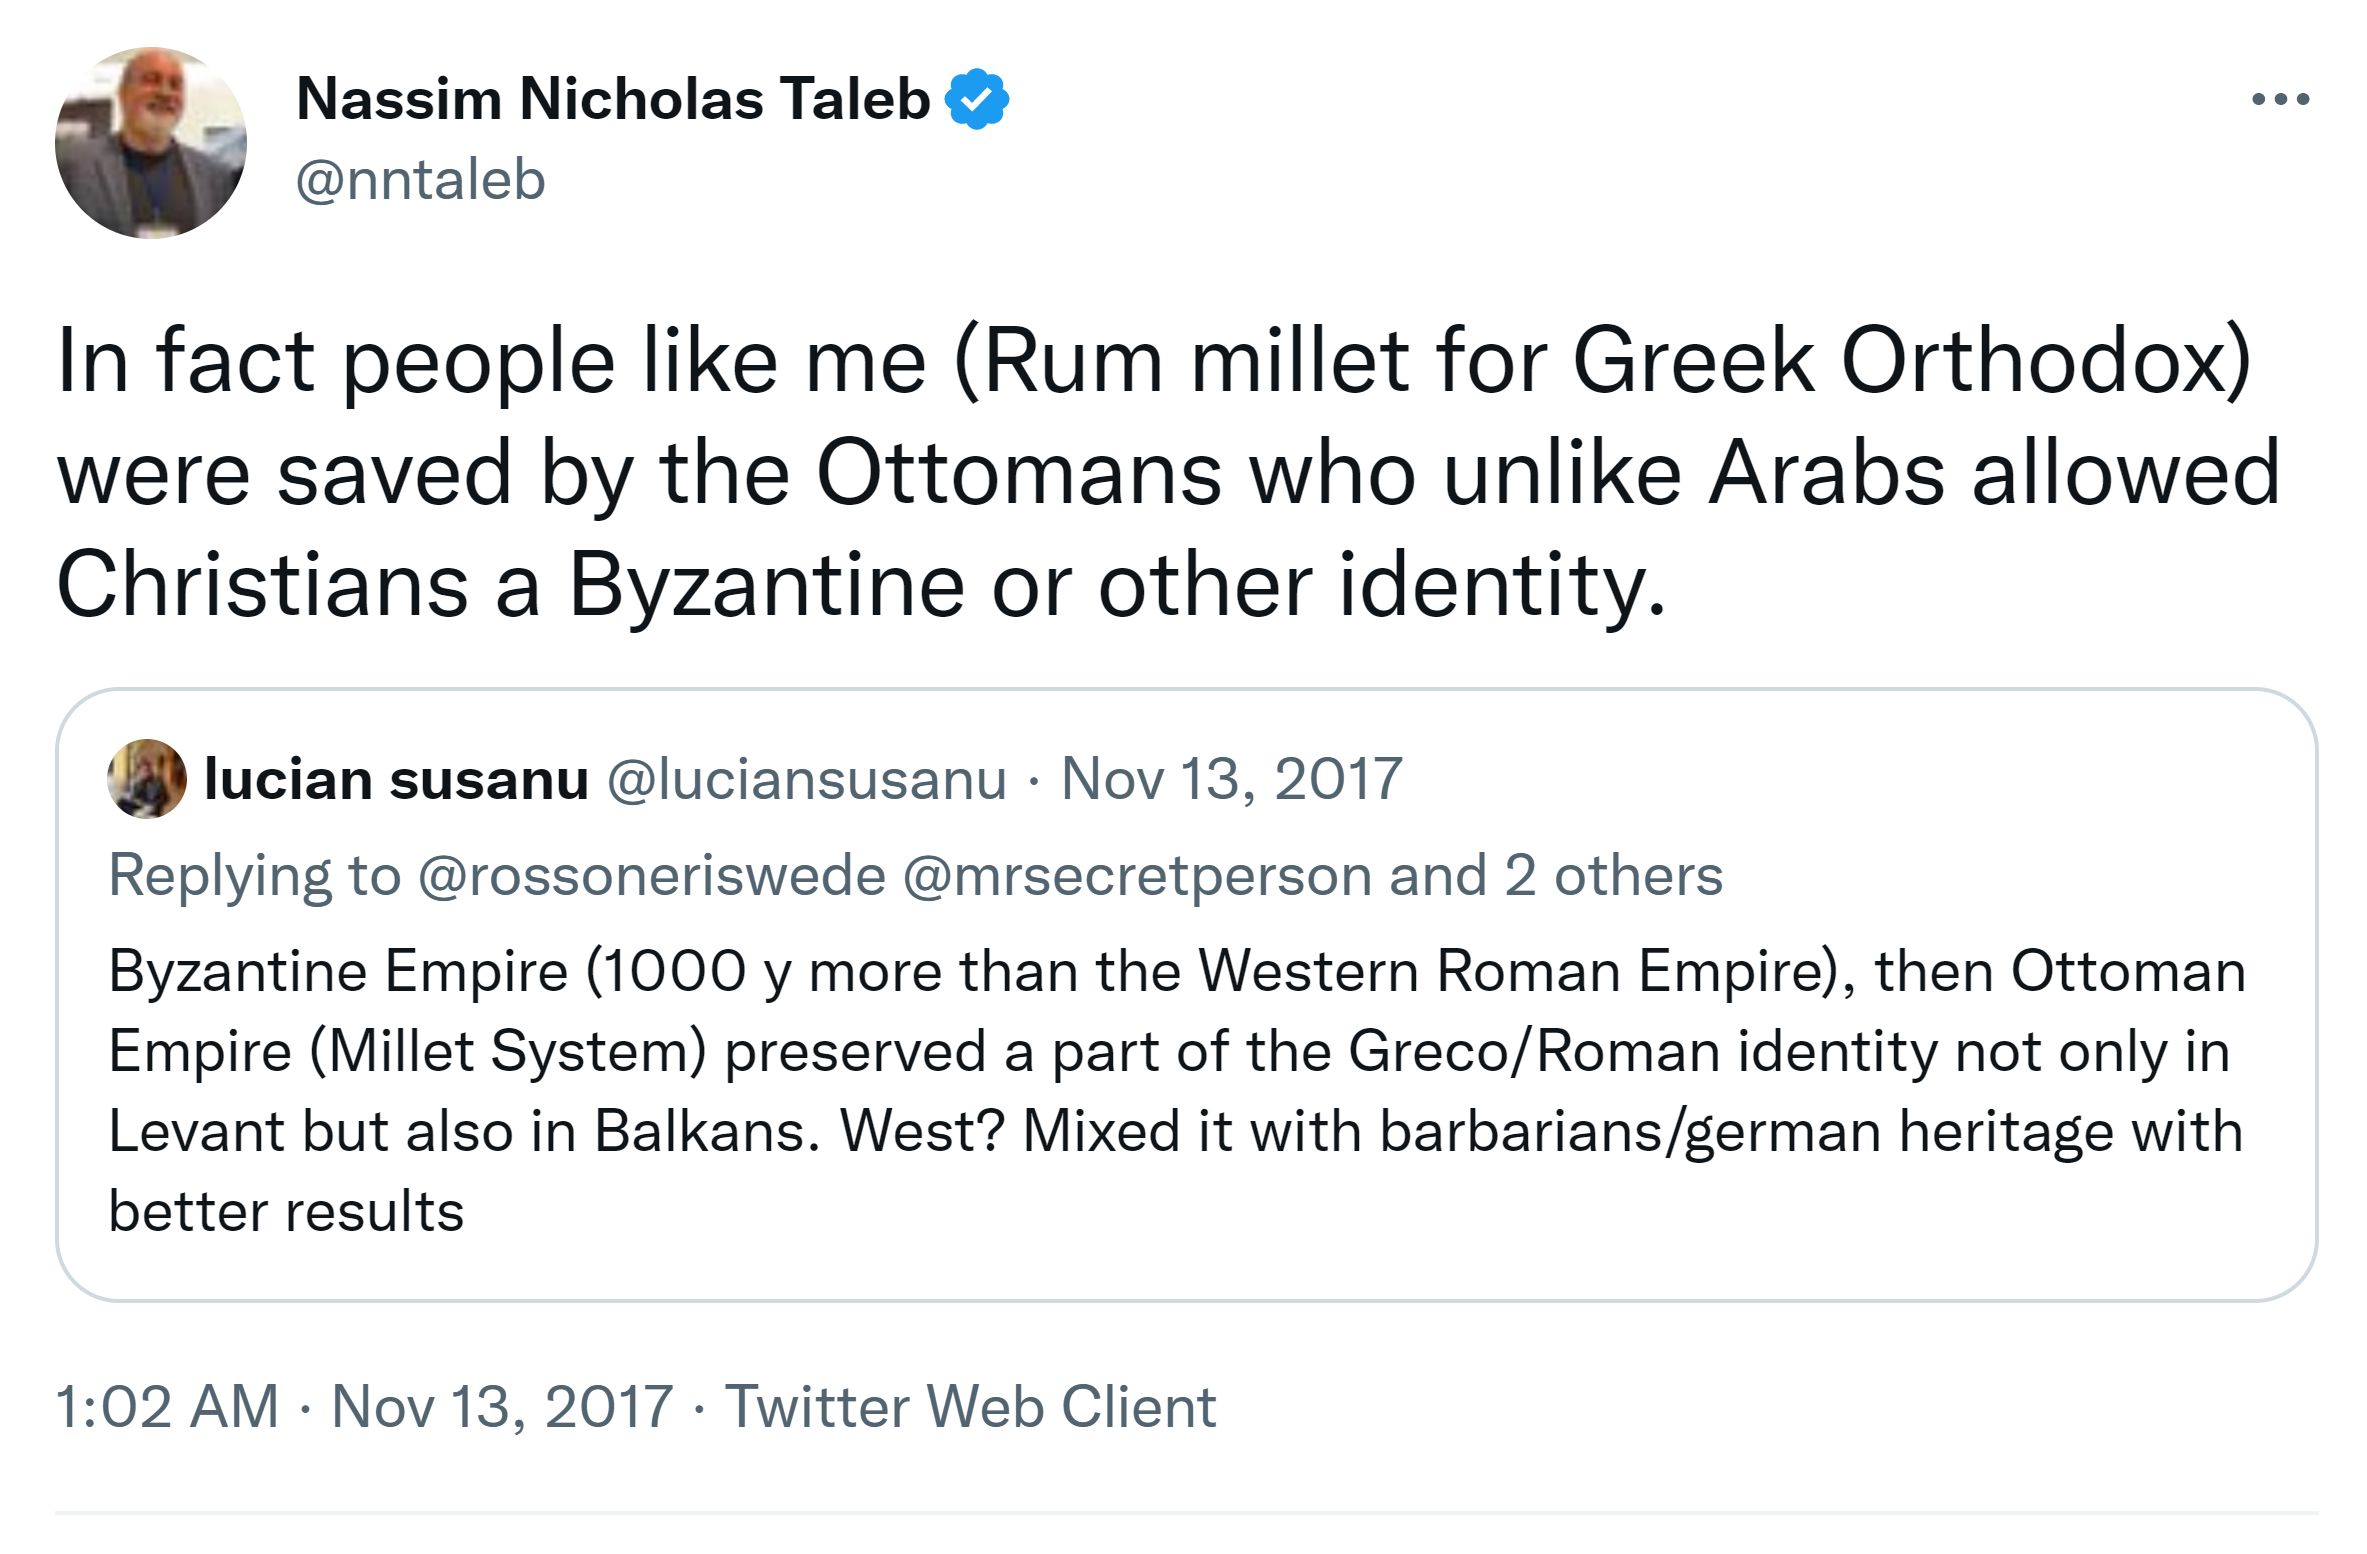Click the main tweet's Nov 13, 2017 date
2367x1554 pixels.
[502, 1406]
